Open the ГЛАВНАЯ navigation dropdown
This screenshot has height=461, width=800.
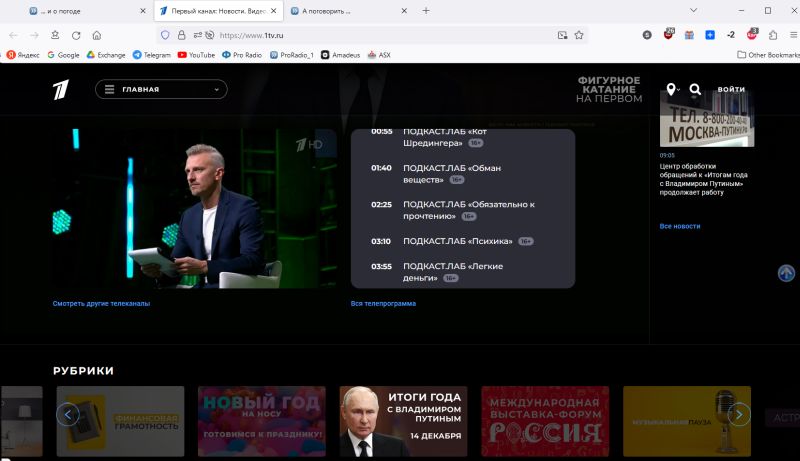click(161, 89)
